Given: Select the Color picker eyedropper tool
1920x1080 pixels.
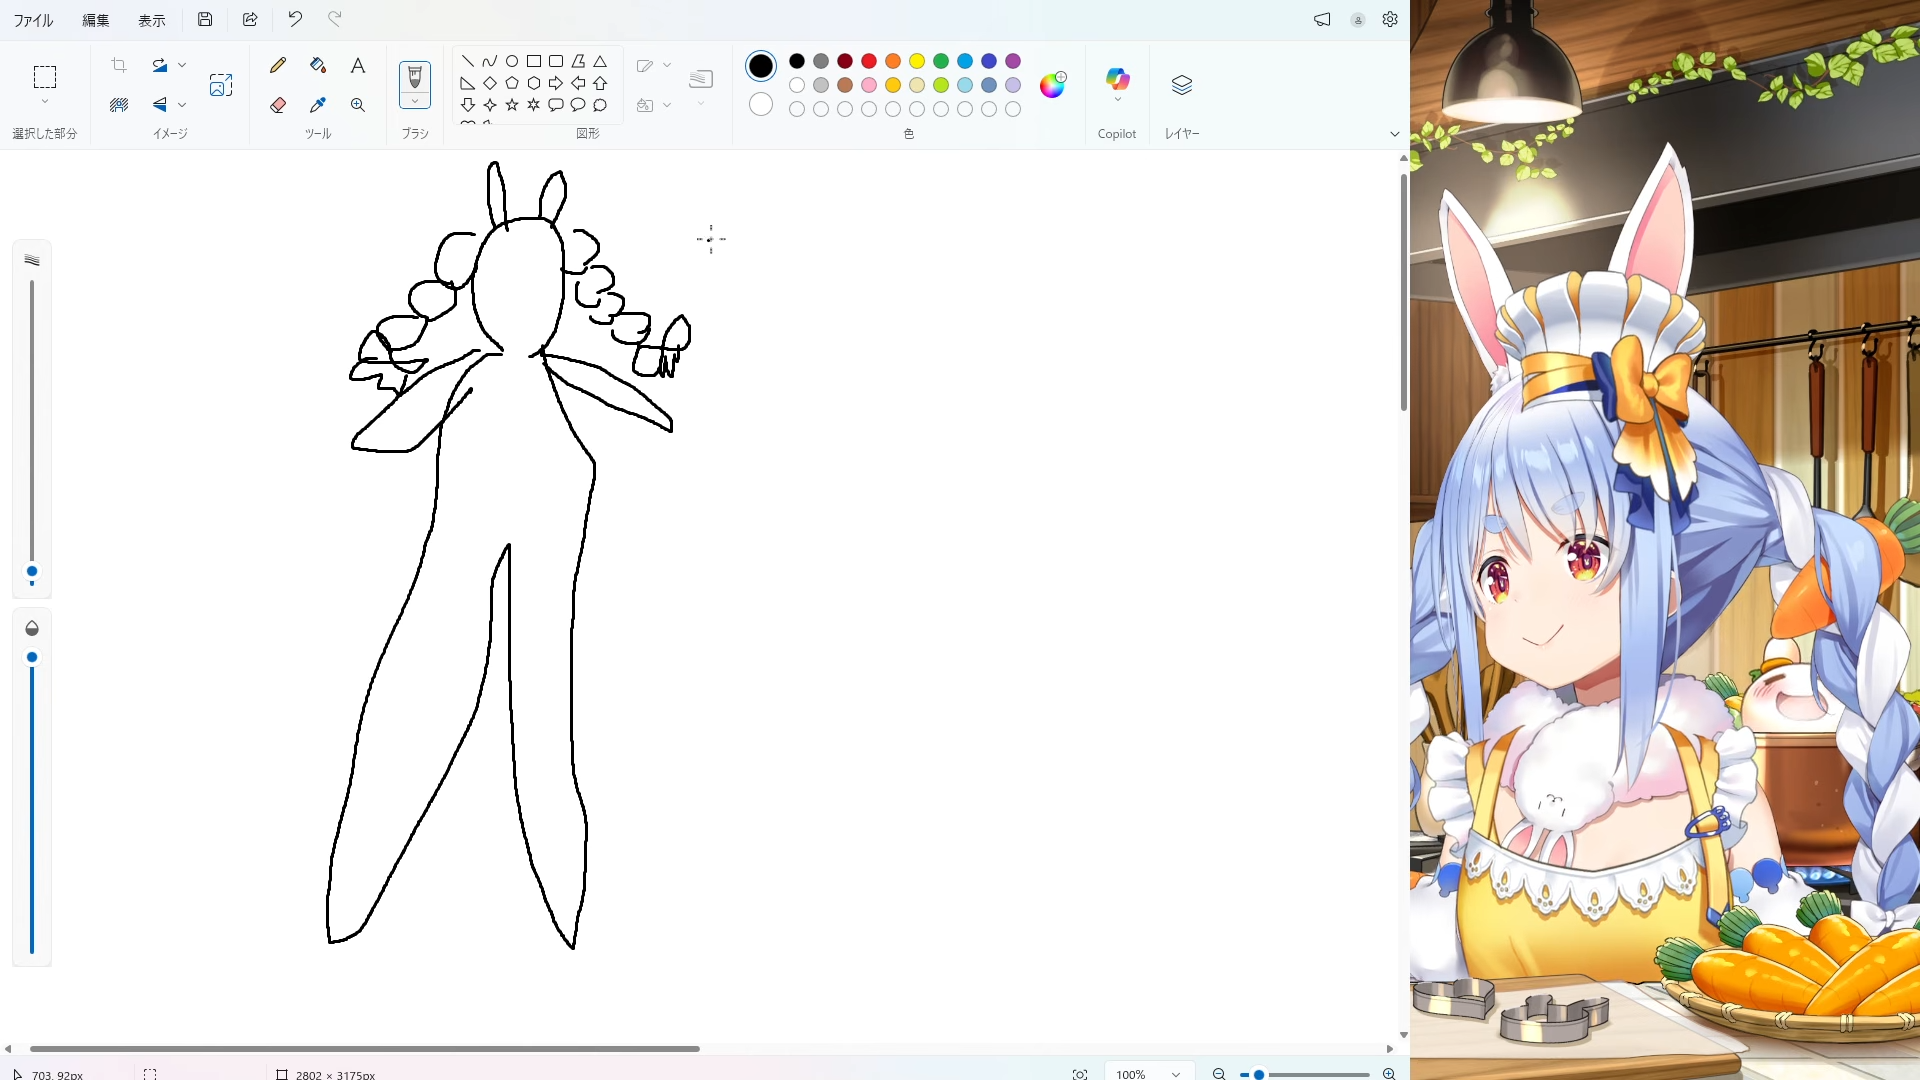Looking at the screenshot, I should [318, 105].
